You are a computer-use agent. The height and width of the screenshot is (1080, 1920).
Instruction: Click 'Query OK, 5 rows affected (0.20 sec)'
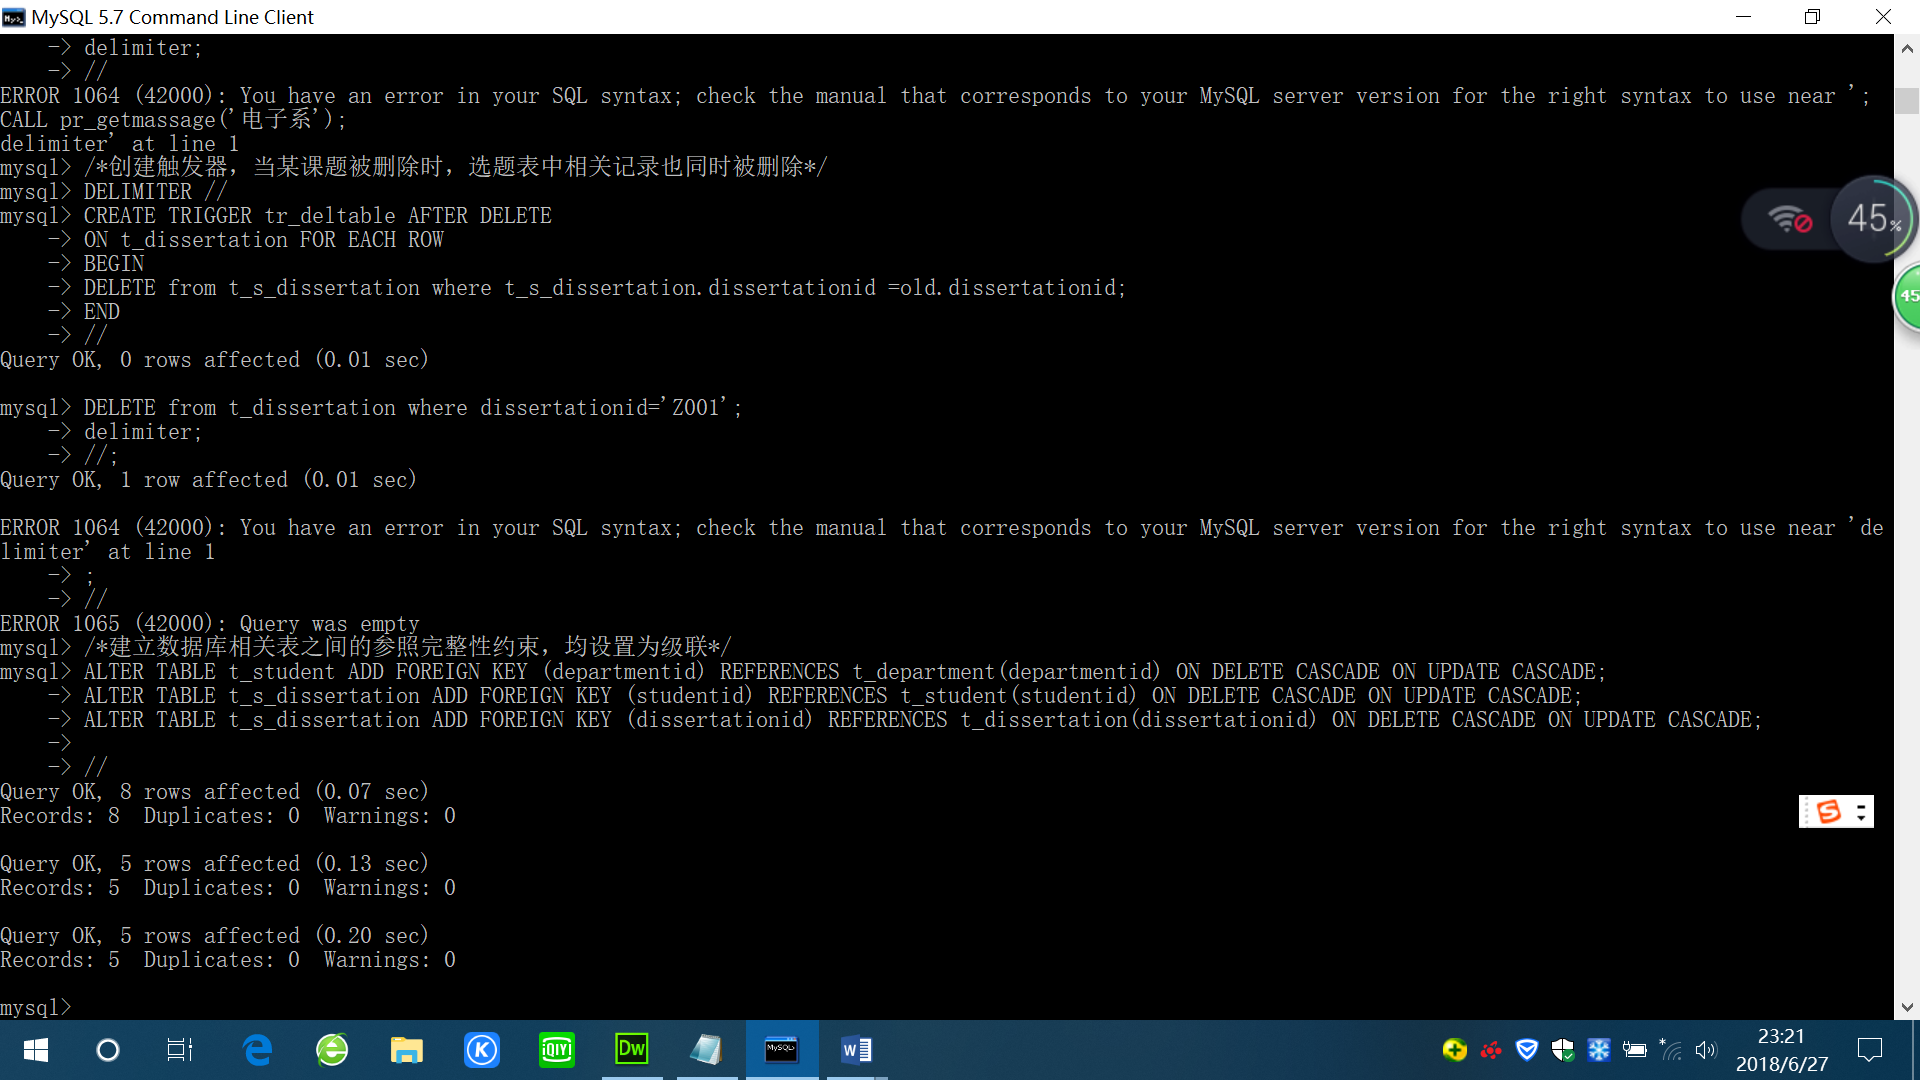pyautogui.click(x=214, y=936)
